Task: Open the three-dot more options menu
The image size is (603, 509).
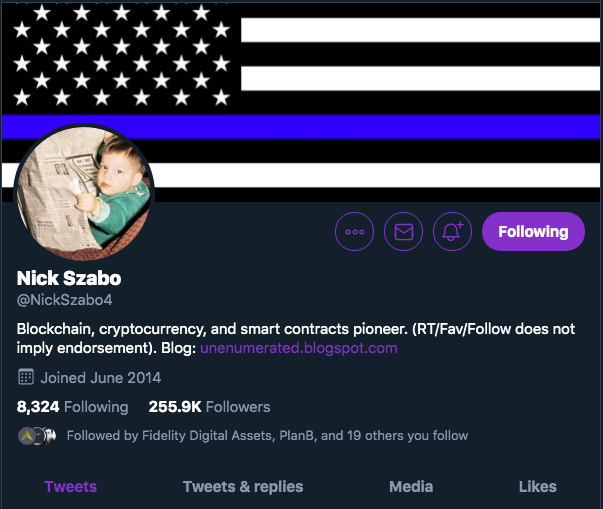Action: pos(354,231)
